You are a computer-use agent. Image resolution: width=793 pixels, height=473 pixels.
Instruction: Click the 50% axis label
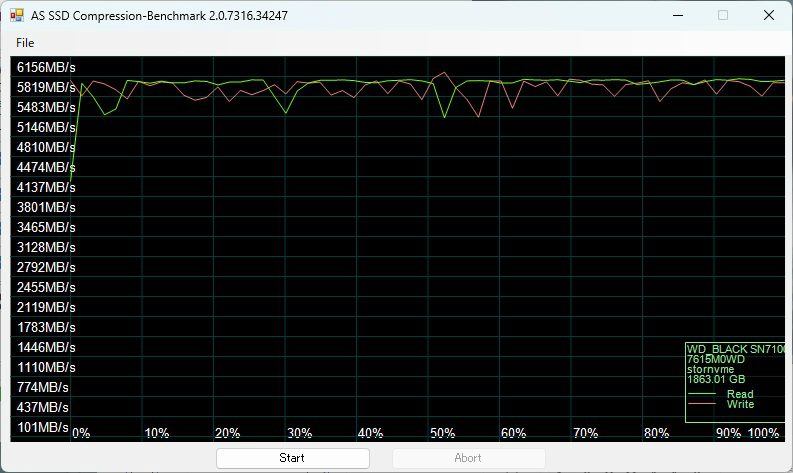[442, 433]
